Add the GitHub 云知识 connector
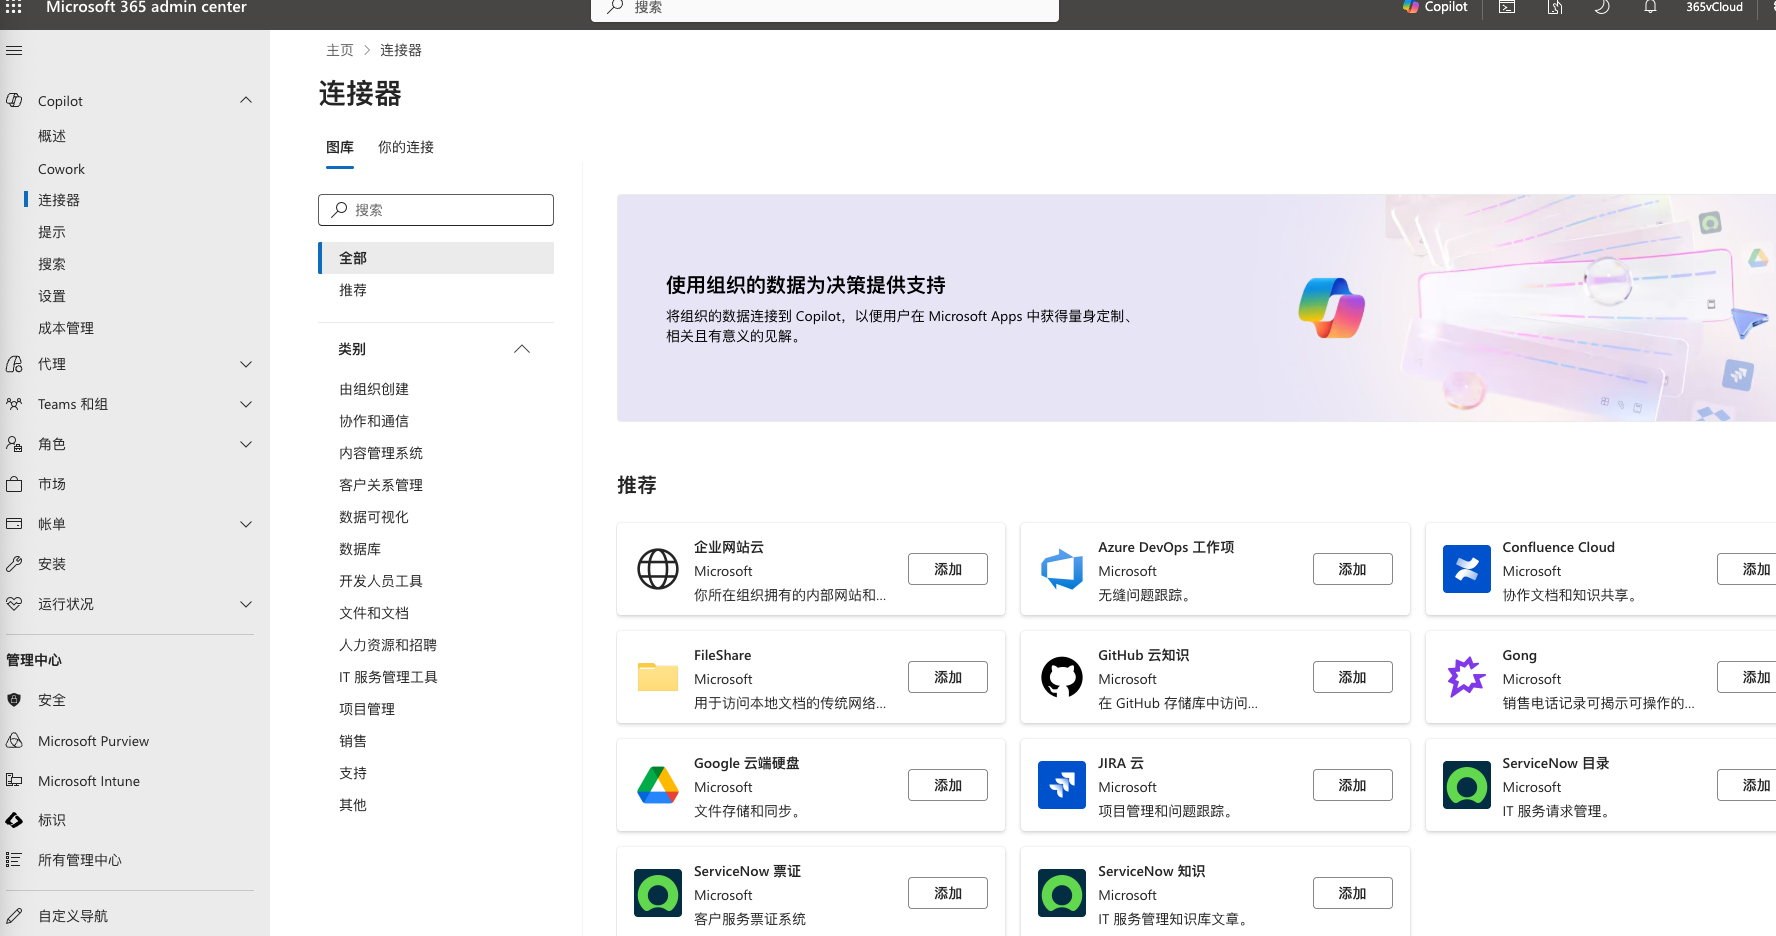Screen dimensions: 1776x936 1352,677
